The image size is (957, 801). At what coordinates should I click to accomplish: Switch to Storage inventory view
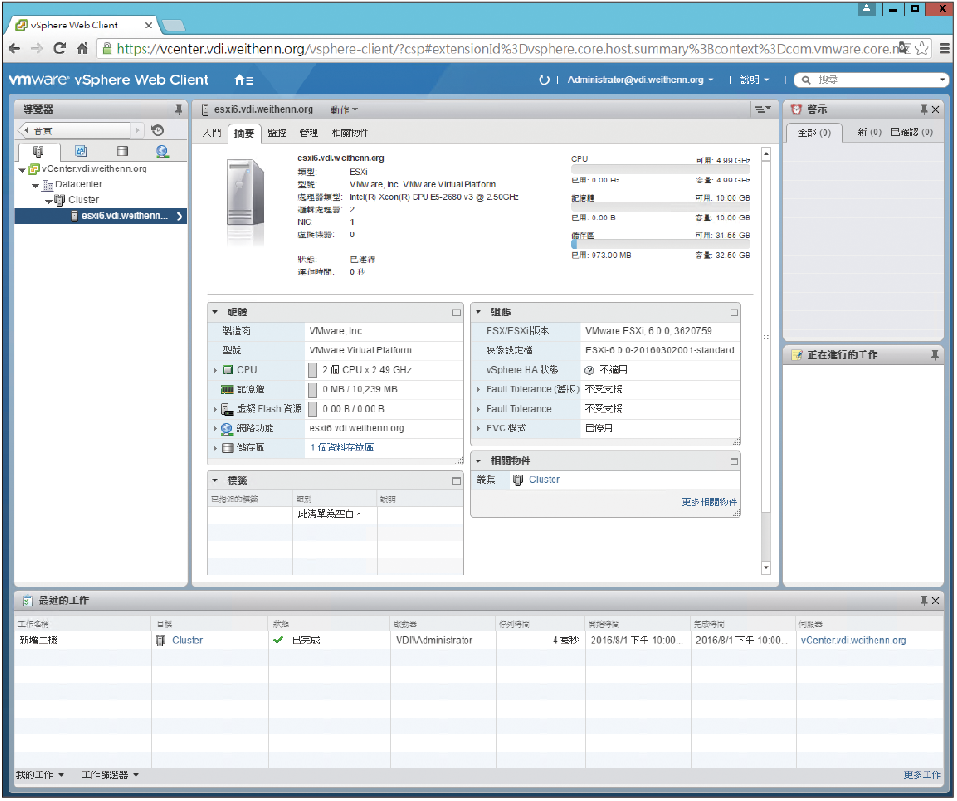tap(122, 151)
